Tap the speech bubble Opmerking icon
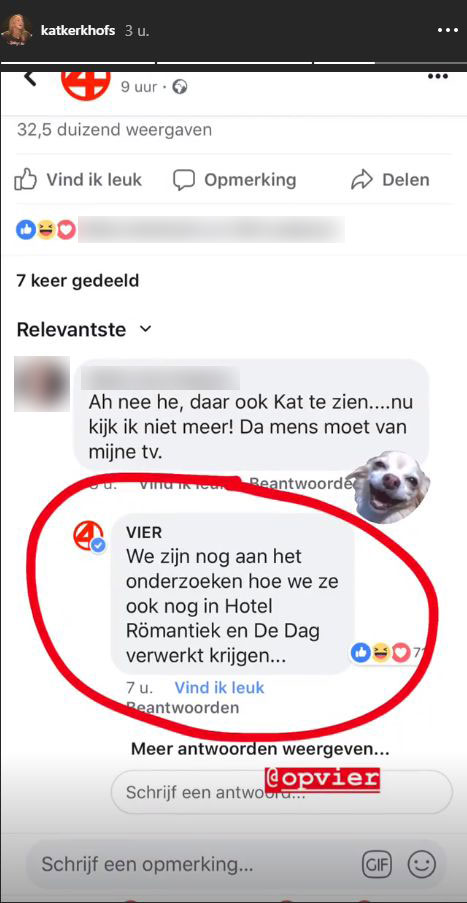Image resolution: width=467 pixels, height=903 pixels. pyautogui.click(x=184, y=180)
